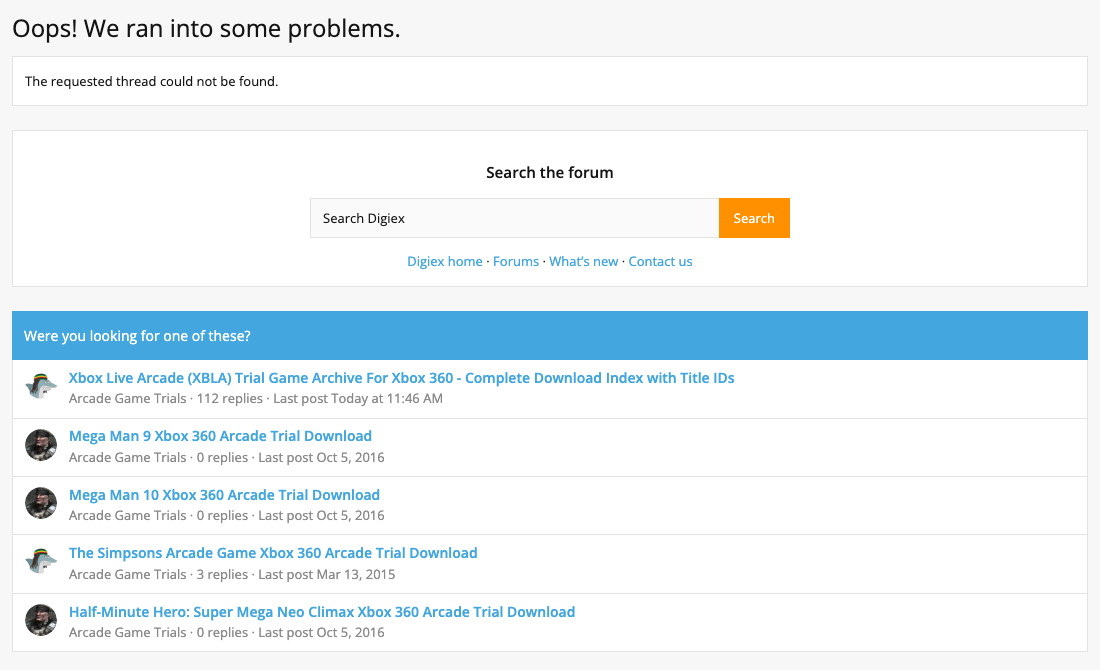Click the avatar beside the XBLA Trial Game Archive thread
Viewport: 1100px width, 670px height.
click(41, 387)
